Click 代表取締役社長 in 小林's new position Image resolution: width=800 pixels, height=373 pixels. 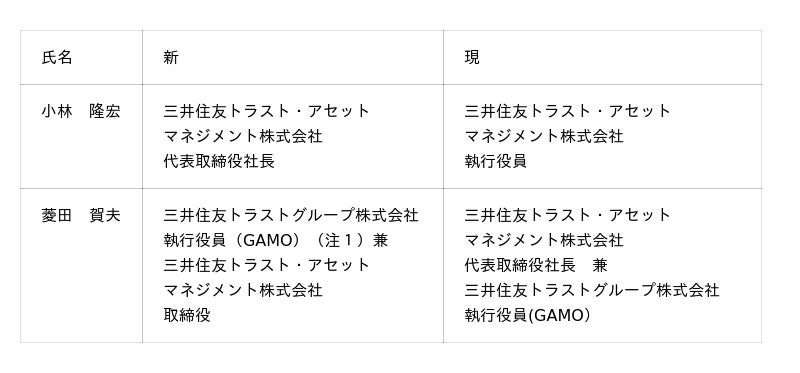click(219, 161)
